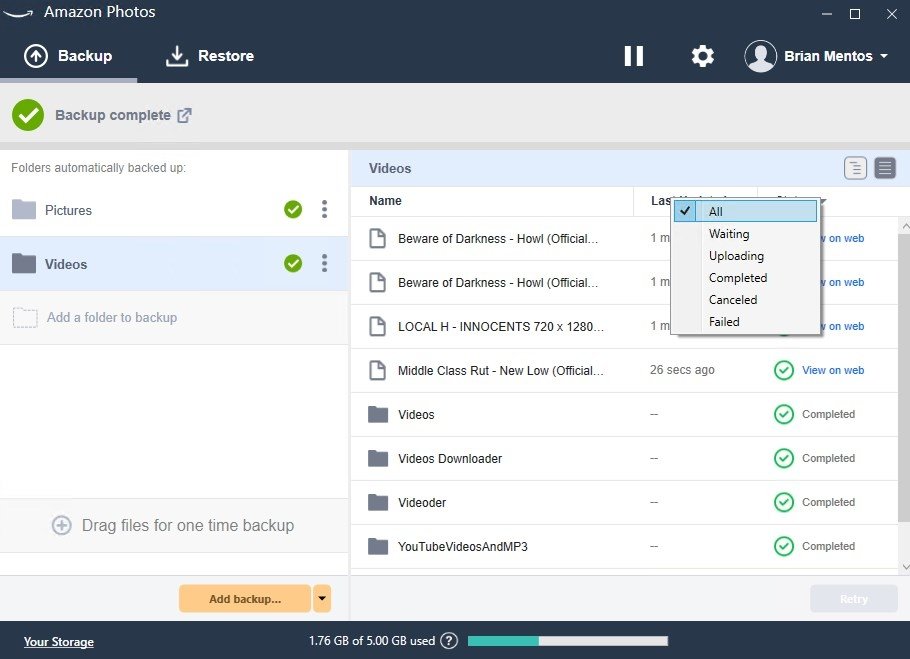910x659 pixels.
Task: Select the Videos folder in sidebar
Action: [x=174, y=264]
